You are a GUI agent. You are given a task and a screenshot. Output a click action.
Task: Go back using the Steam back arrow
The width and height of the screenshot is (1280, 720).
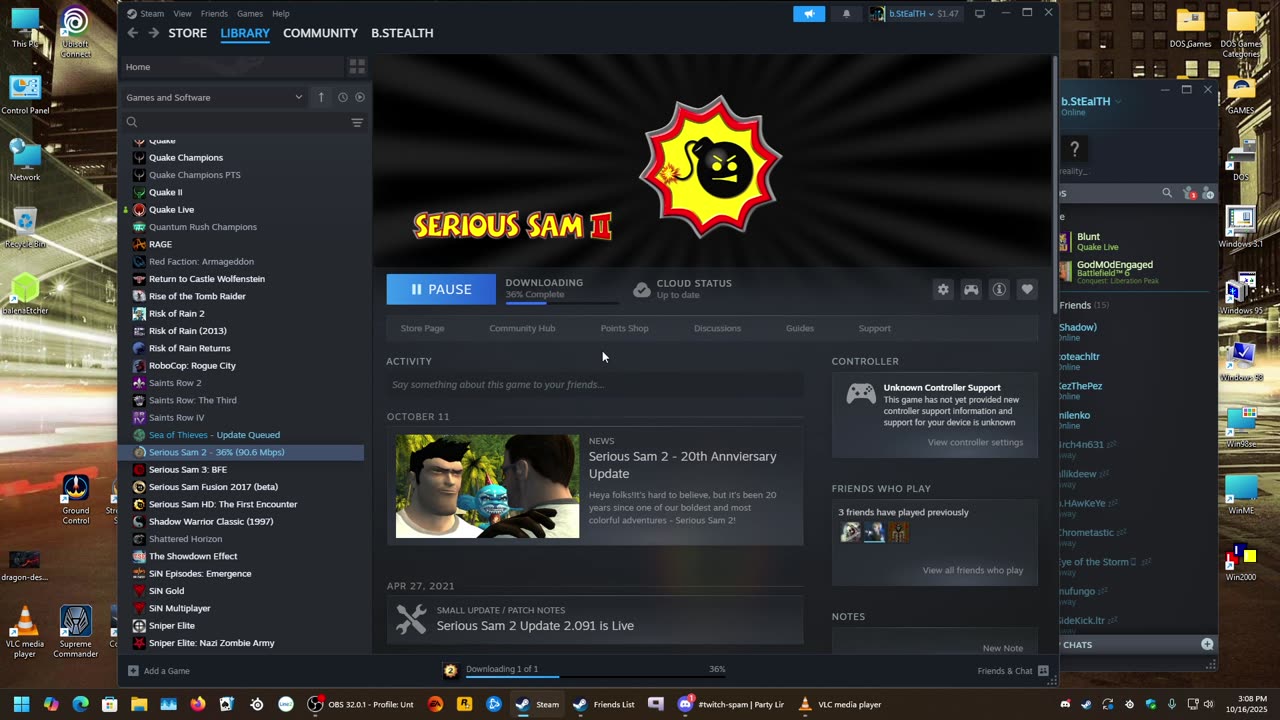(x=132, y=33)
